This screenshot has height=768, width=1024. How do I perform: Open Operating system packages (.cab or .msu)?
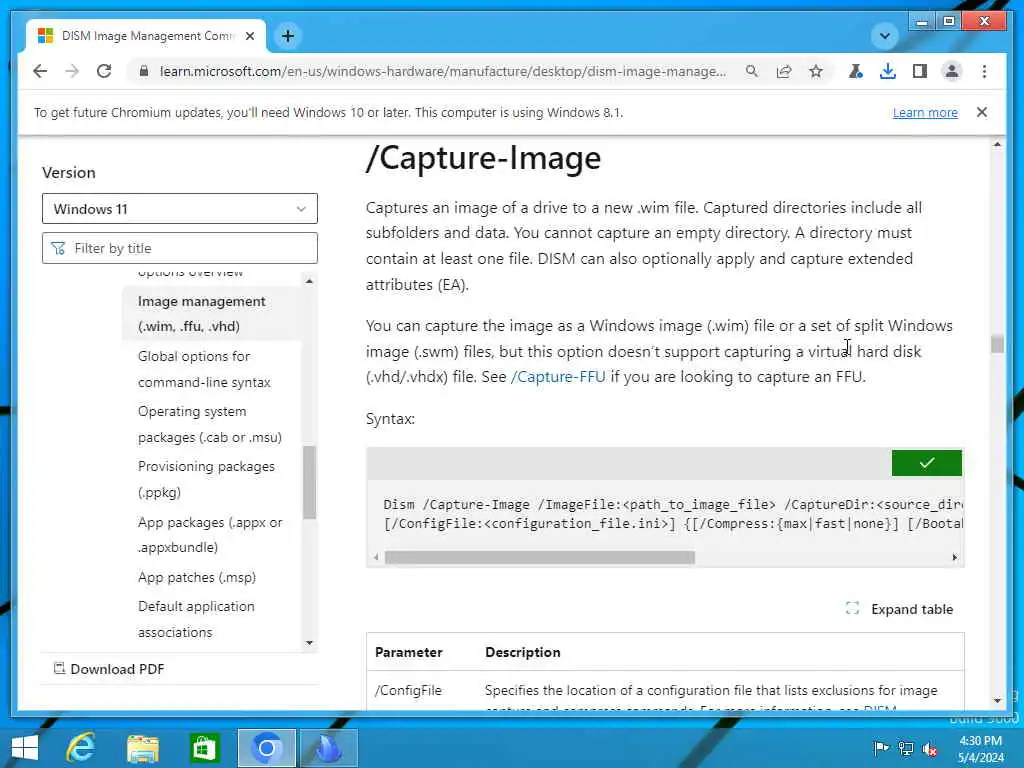[210, 424]
